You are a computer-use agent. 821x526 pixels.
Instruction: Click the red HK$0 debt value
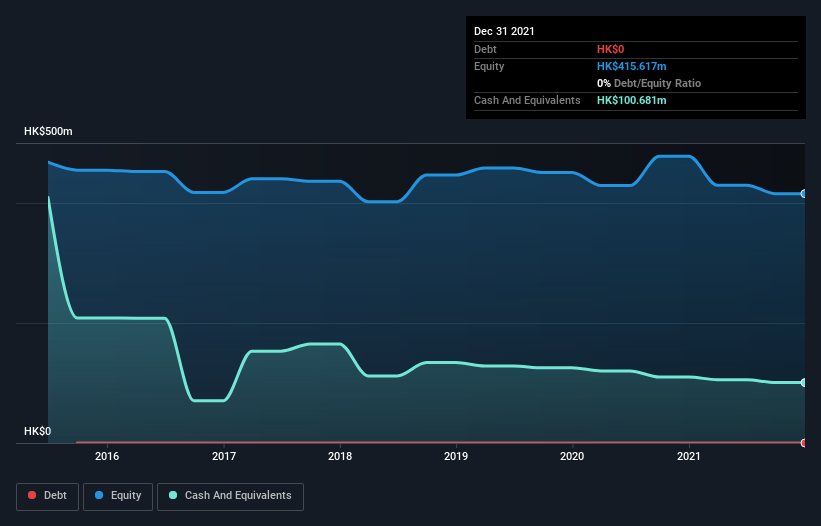click(x=611, y=49)
